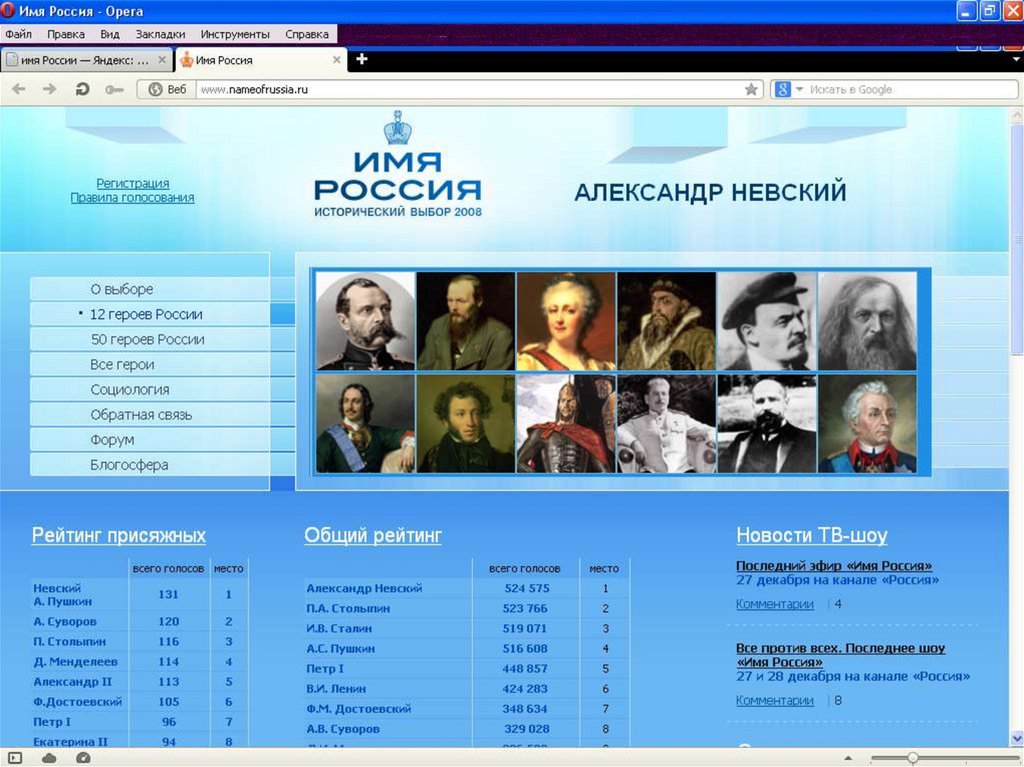This screenshot has width=1024, height=767.
Task: Bookmark the page with the star icon
Action: pos(751,89)
